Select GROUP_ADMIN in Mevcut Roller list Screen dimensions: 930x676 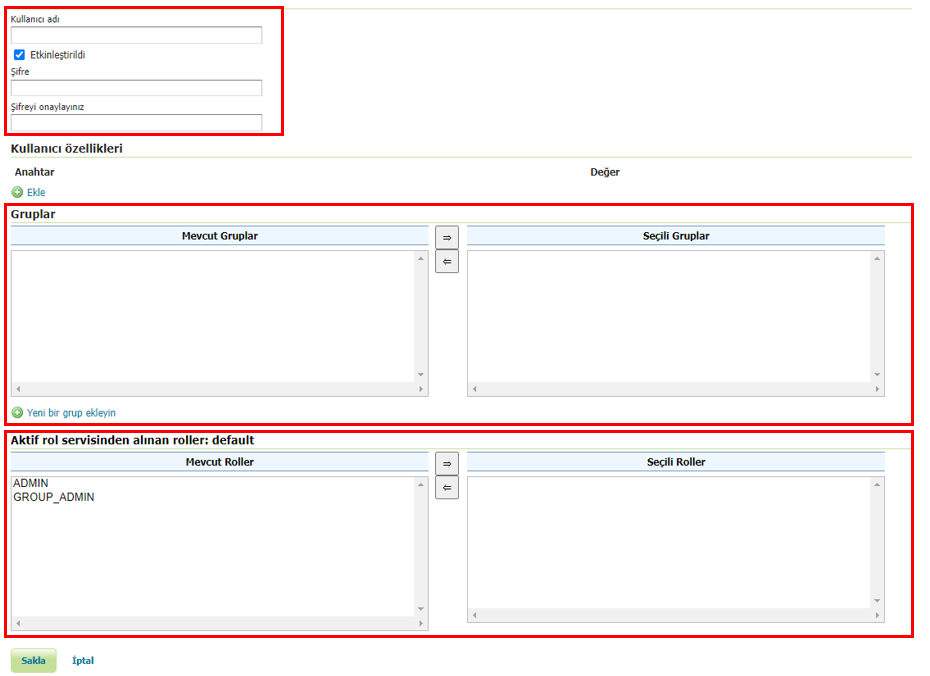click(54, 497)
